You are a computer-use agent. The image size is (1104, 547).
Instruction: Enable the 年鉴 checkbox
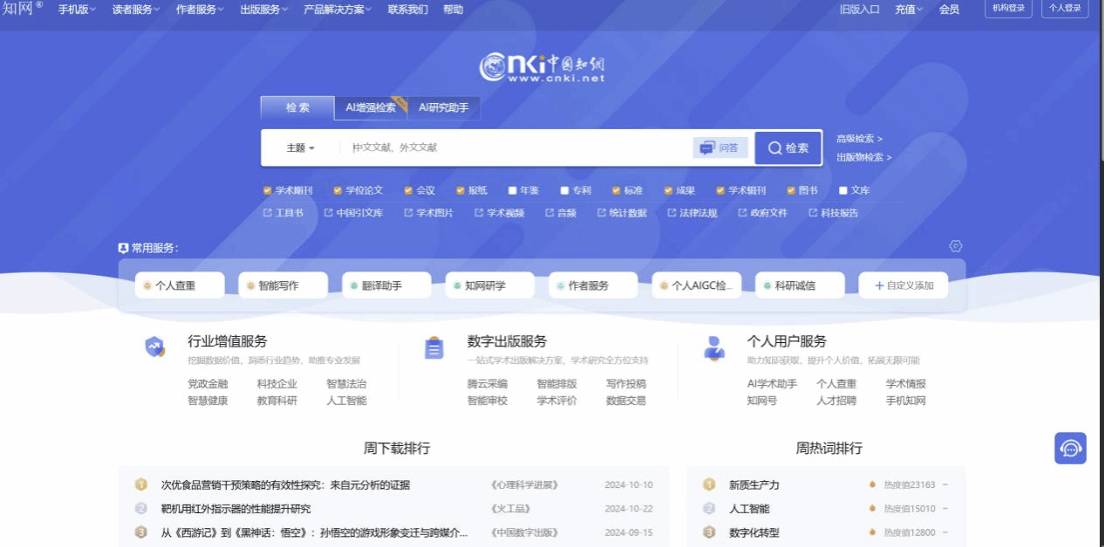(x=512, y=191)
